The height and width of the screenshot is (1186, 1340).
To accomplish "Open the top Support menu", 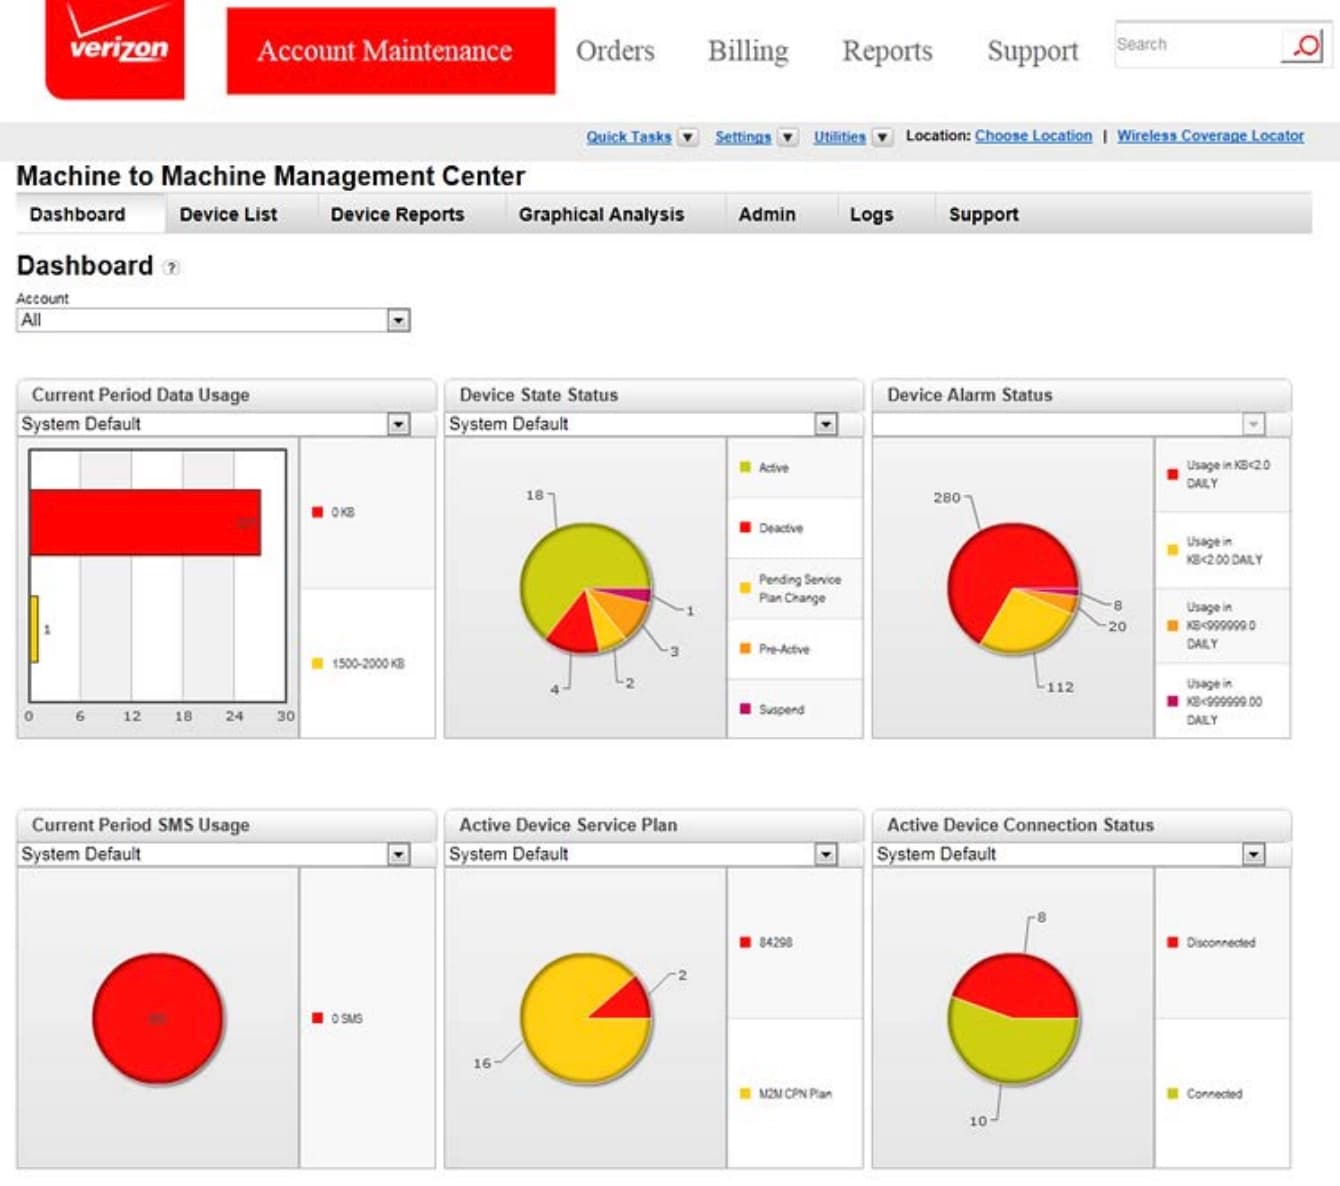I will click(1033, 51).
